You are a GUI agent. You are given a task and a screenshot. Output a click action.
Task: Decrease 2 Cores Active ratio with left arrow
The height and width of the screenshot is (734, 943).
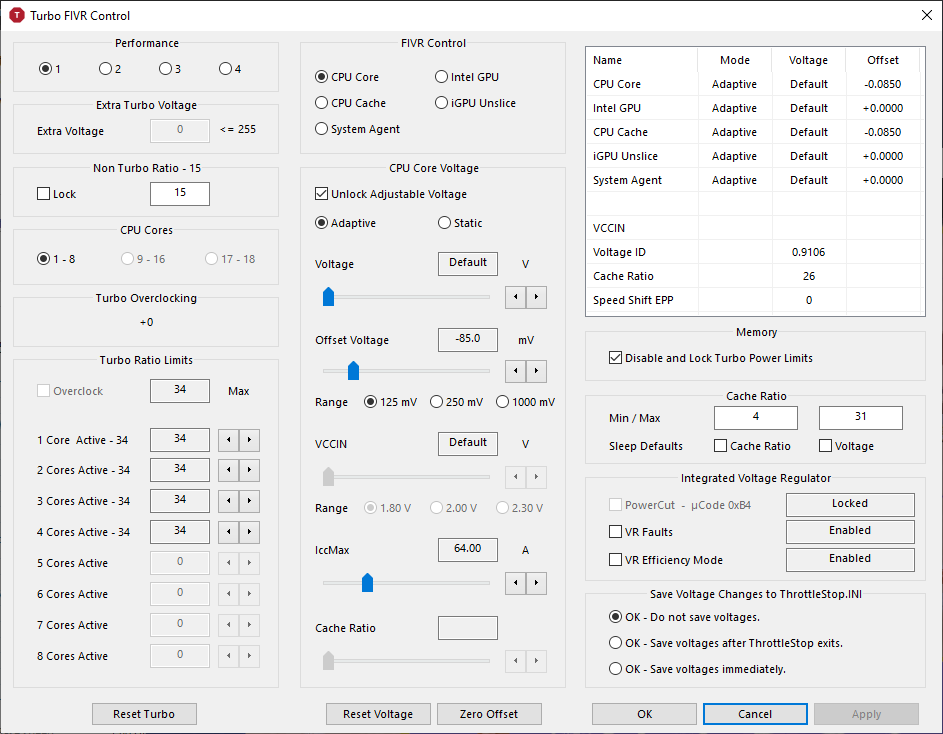point(229,471)
